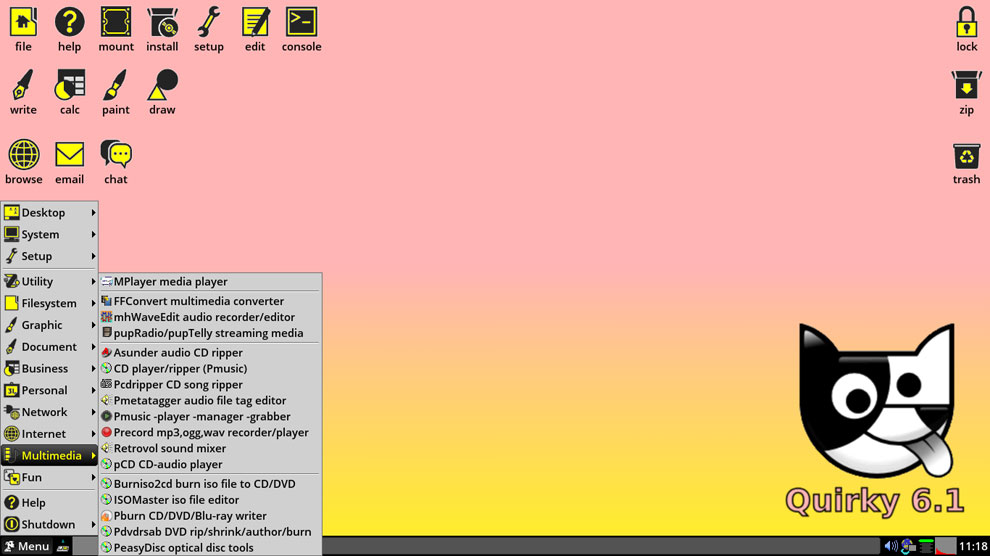
Task: Open the help desktop icon
Action: pos(69,23)
